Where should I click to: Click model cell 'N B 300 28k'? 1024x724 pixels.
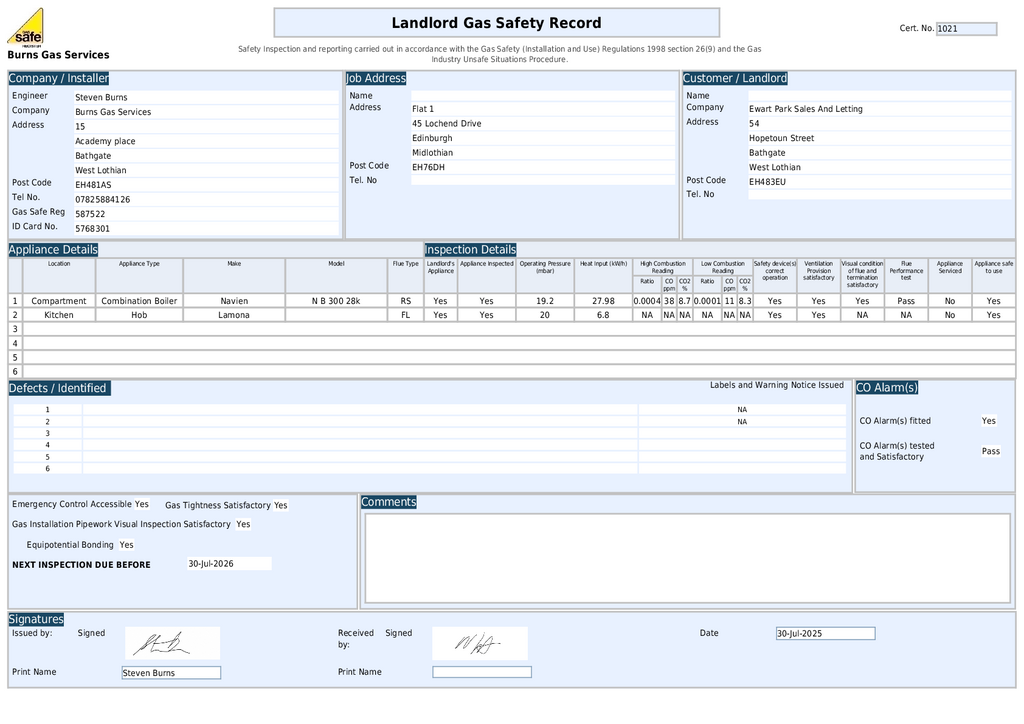point(336,301)
